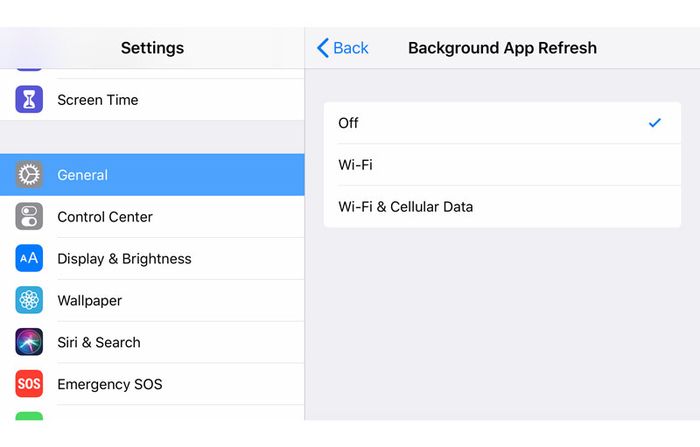Tap the partially visible green icon below SOS

[x=29, y=416]
